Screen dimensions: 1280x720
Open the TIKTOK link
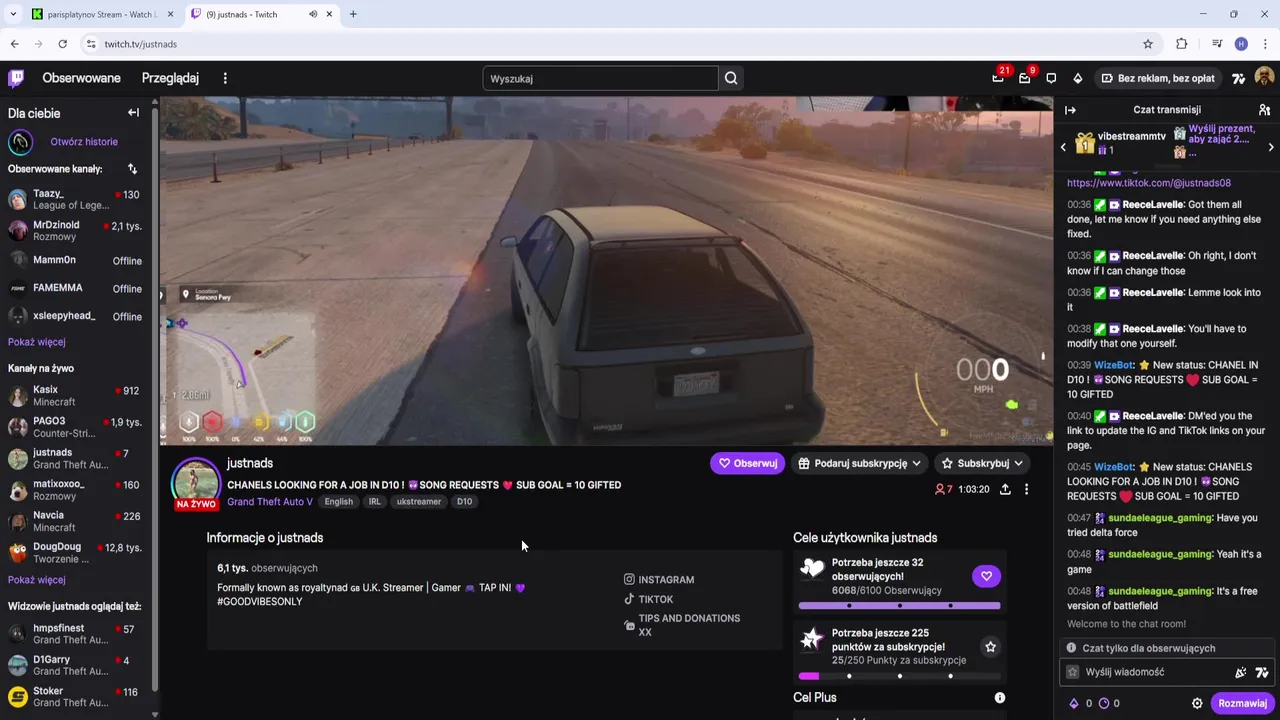[649, 600]
